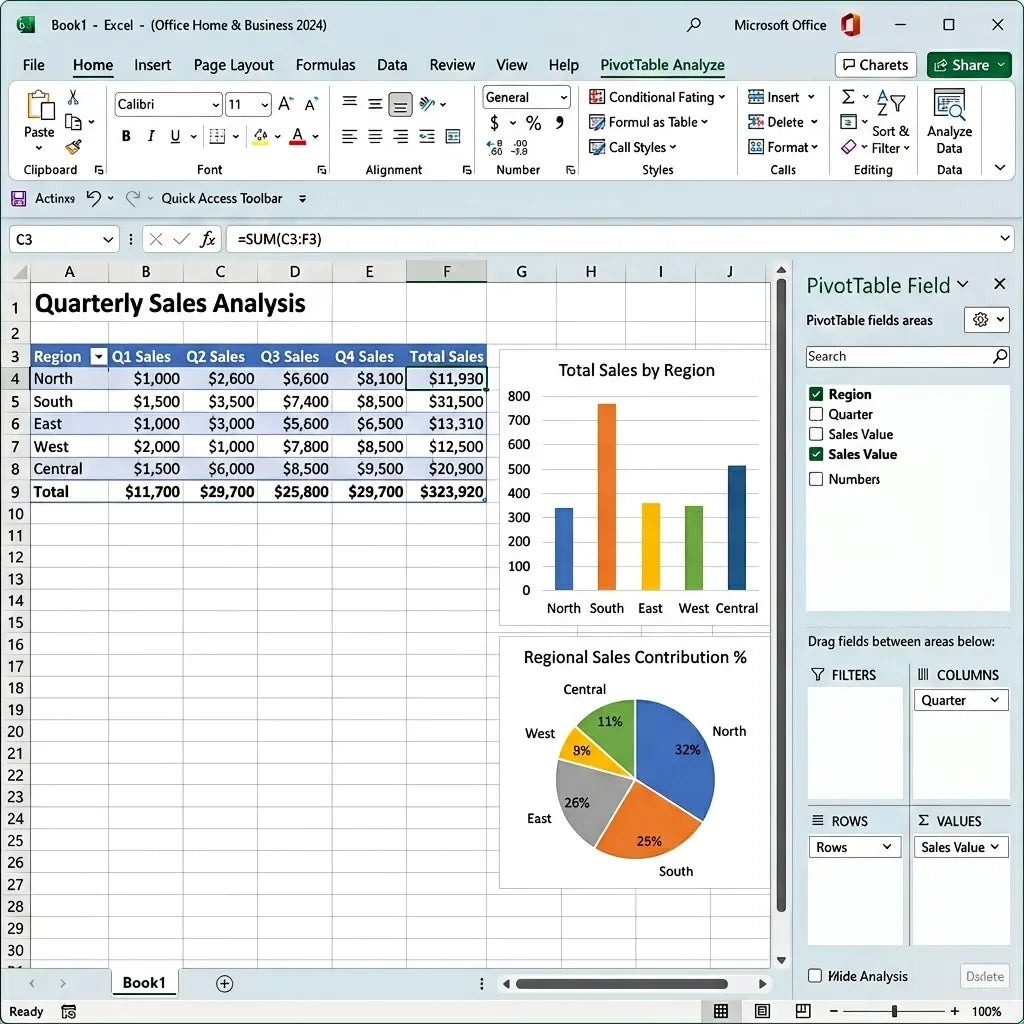Uncheck the bold Sales Value field

(x=816, y=454)
